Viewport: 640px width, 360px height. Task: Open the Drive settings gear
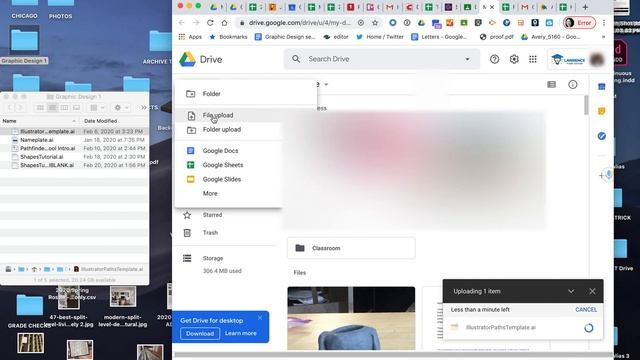(x=514, y=59)
